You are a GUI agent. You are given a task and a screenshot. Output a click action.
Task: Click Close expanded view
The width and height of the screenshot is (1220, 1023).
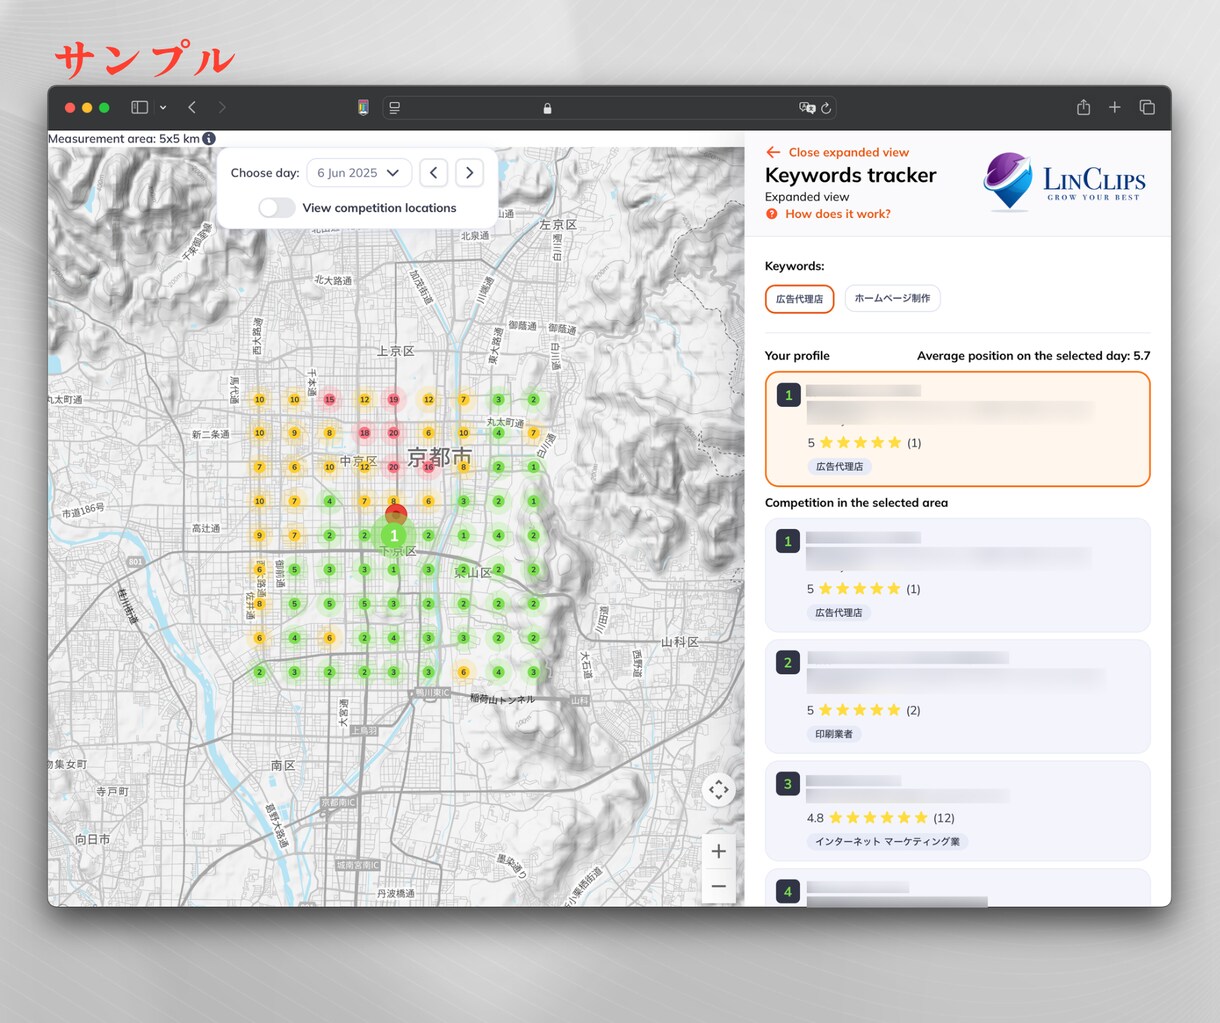[x=838, y=152]
